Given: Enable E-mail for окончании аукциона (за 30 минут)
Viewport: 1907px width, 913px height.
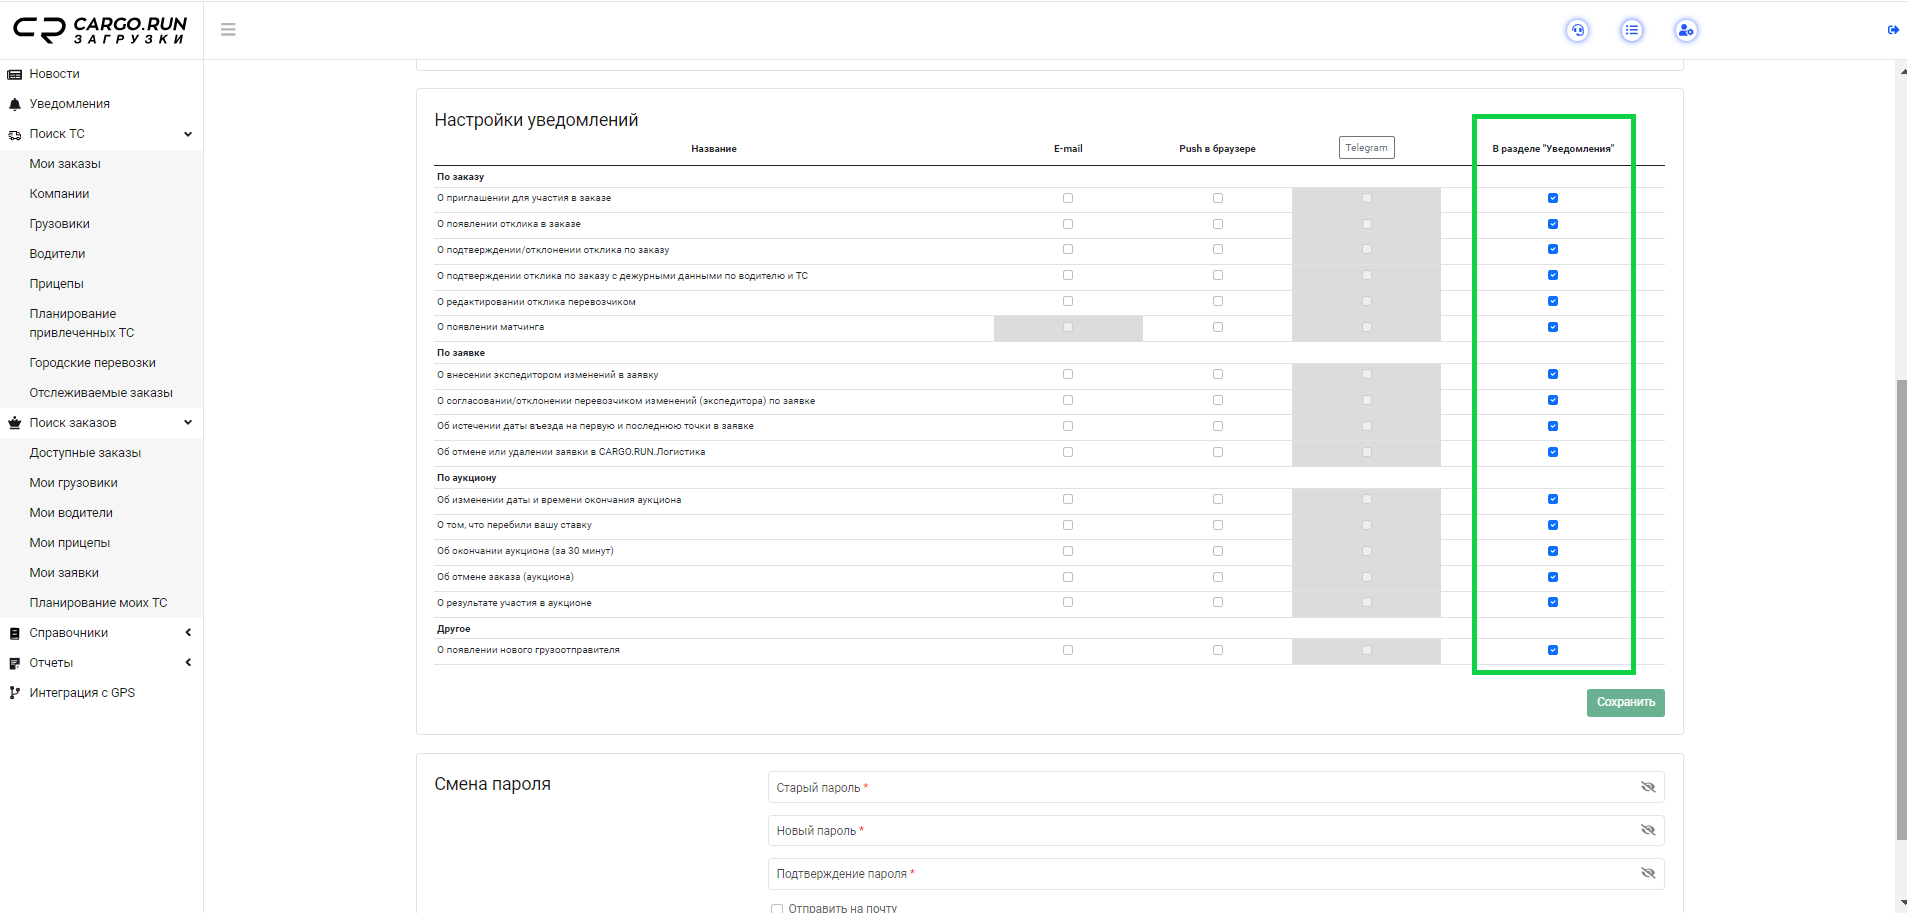Looking at the screenshot, I should click(1068, 551).
